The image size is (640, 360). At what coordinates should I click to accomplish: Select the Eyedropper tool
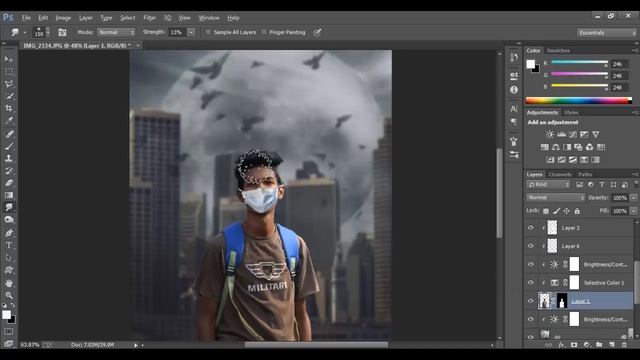tap(9, 120)
